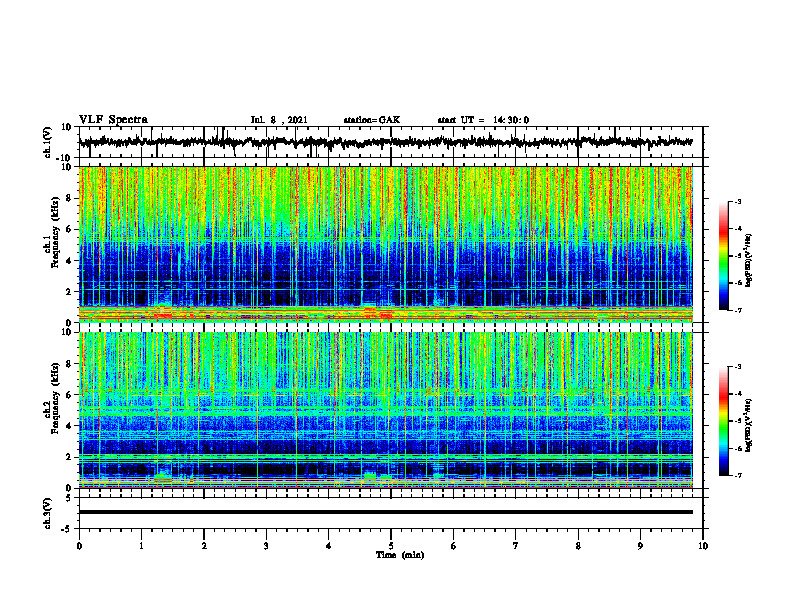Select the date "Jul 8, 2021" in the header
Image resolution: width=792 pixels, height=612 pixels.
pyautogui.click(x=279, y=120)
